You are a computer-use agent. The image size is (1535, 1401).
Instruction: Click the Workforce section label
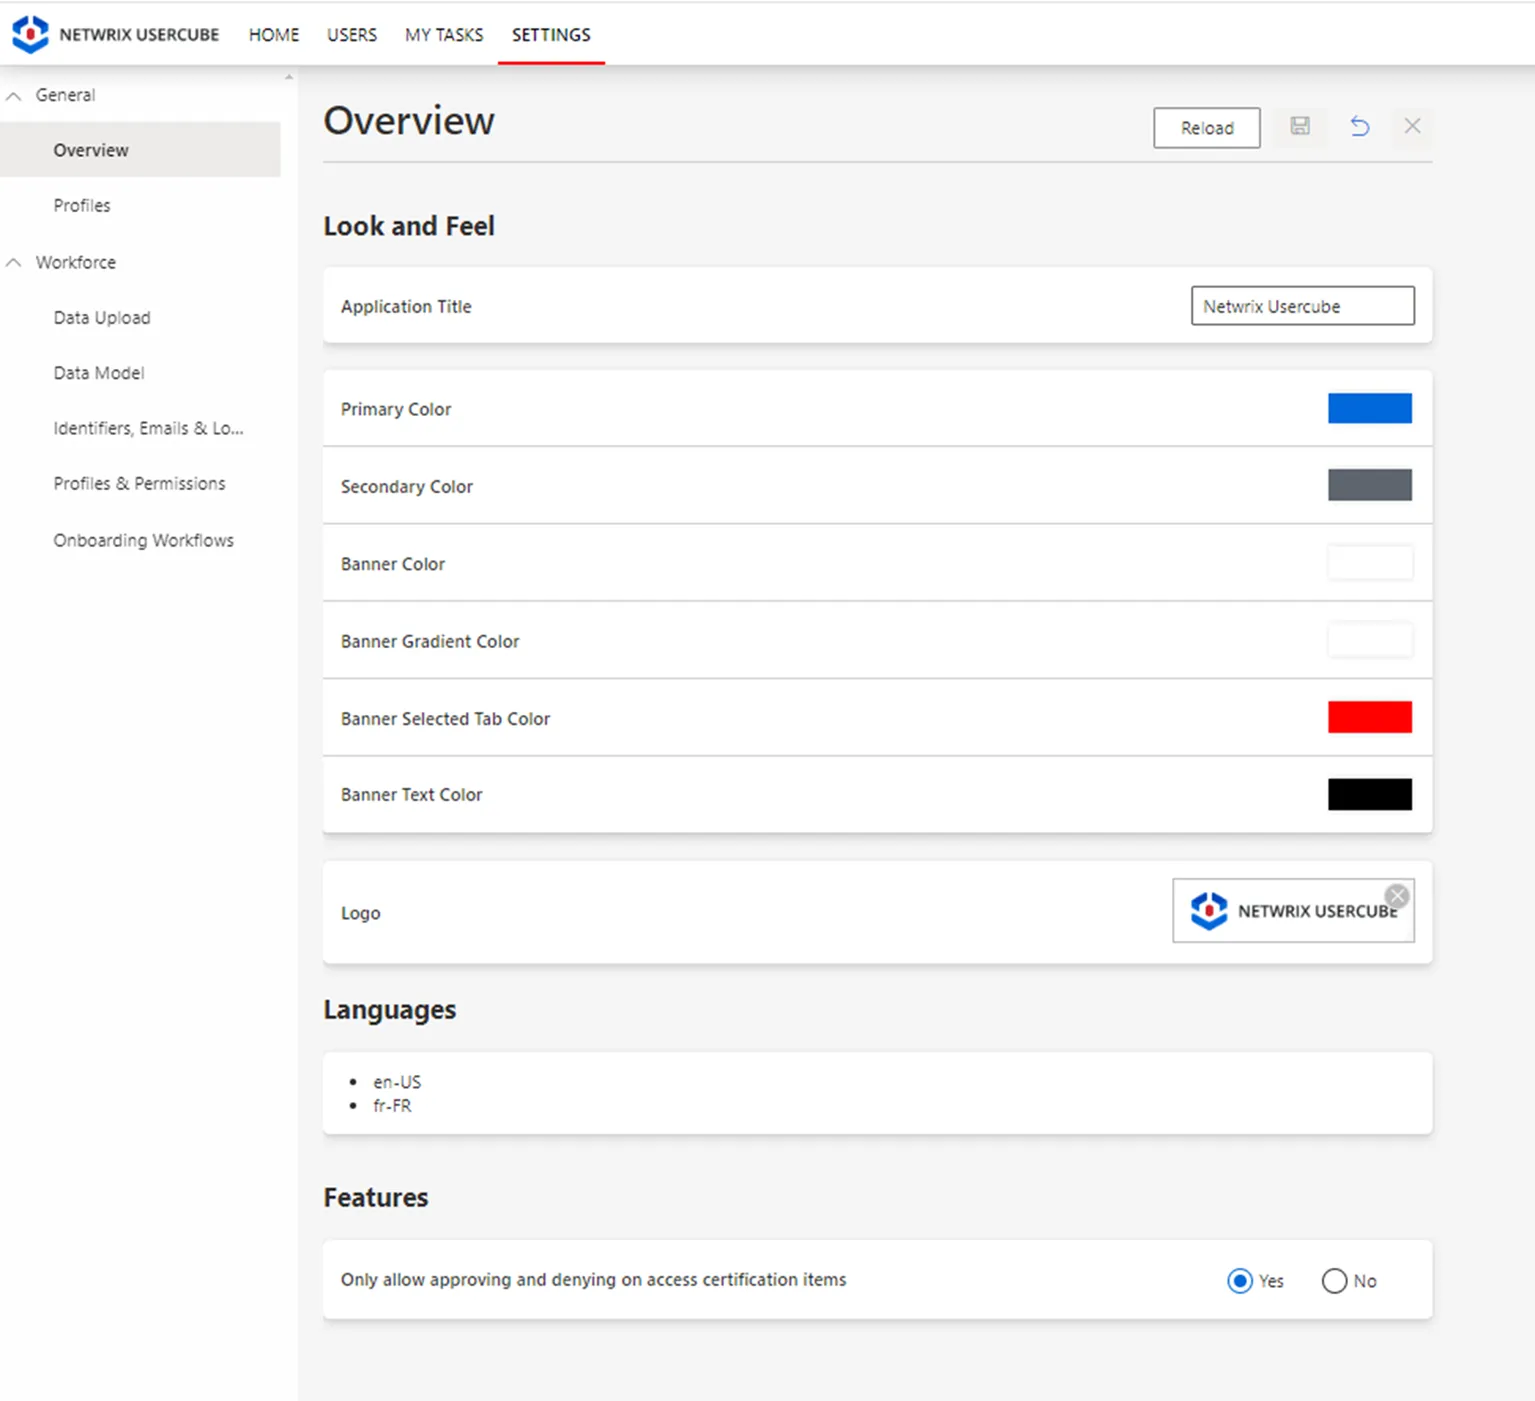coord(76,262)
